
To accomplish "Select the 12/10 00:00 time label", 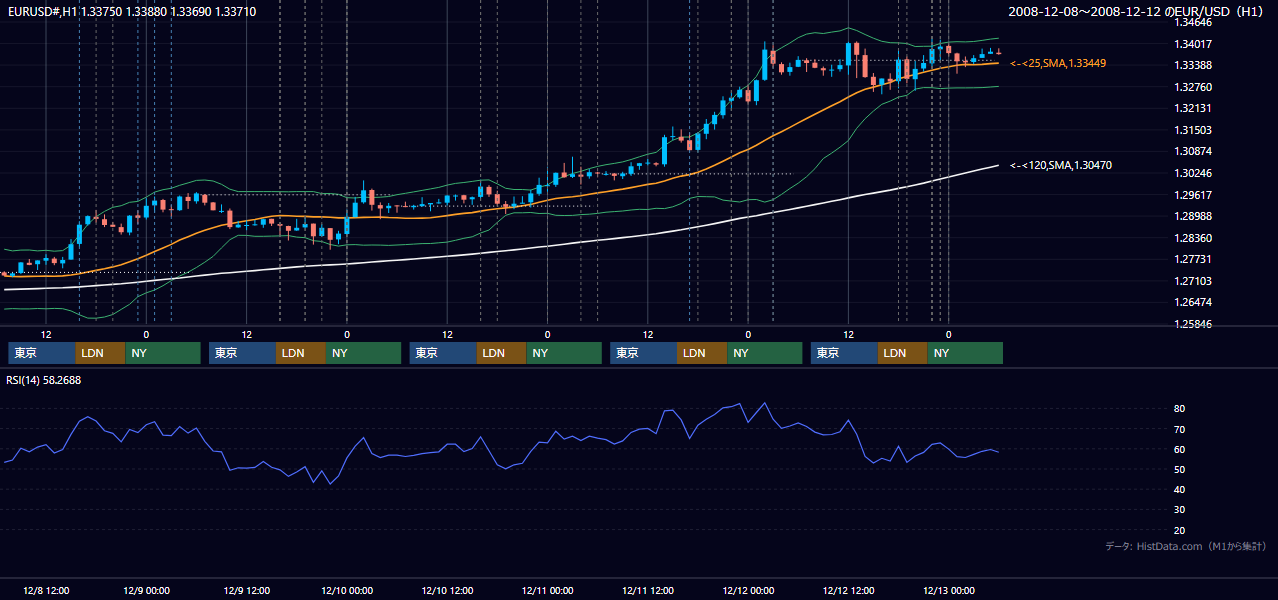I will (x=347, y=590).
